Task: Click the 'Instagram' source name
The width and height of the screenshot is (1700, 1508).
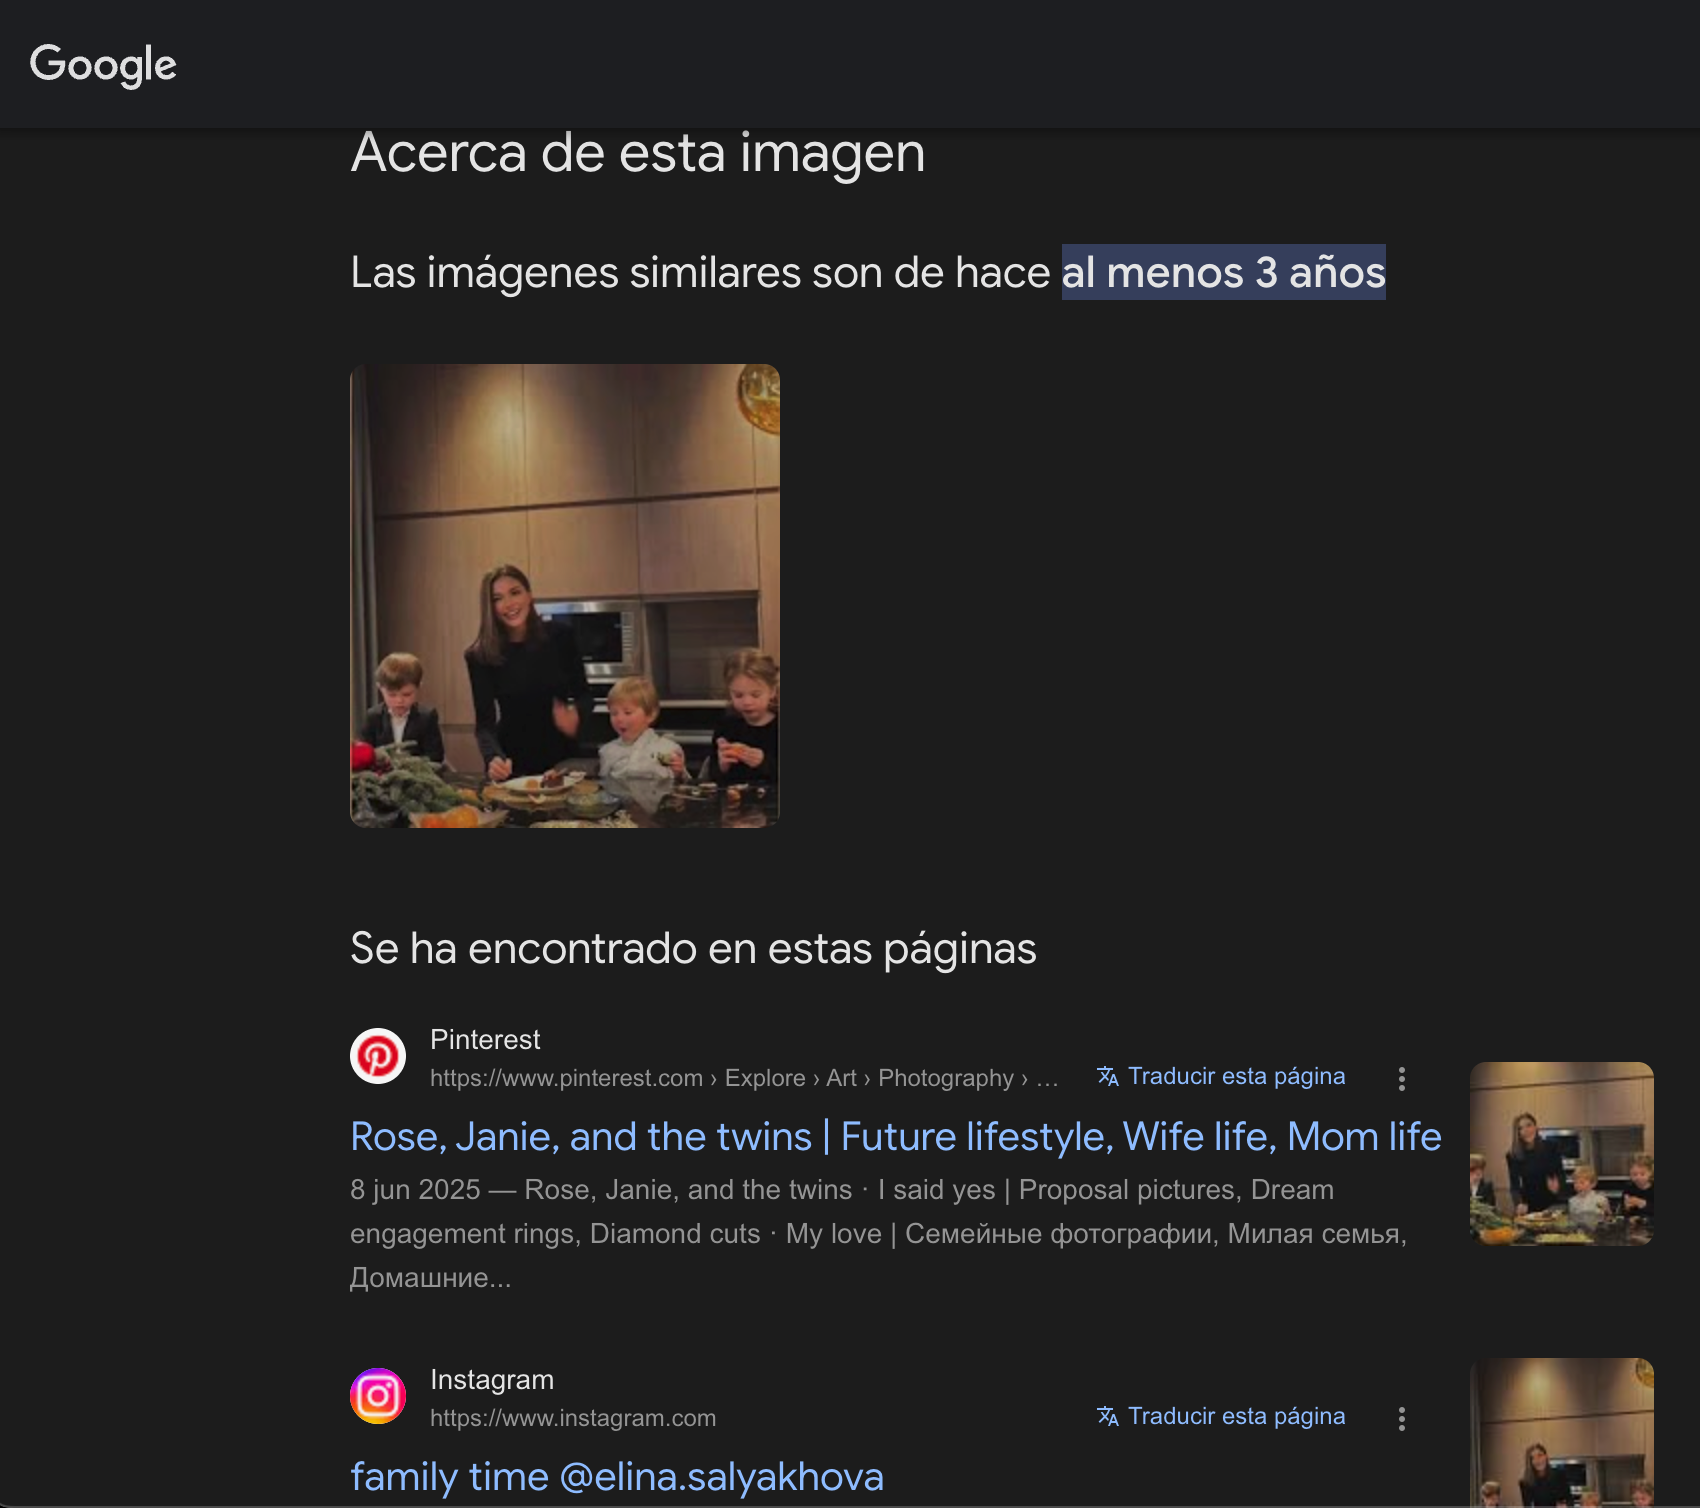Action: (x=492, y=1380)
